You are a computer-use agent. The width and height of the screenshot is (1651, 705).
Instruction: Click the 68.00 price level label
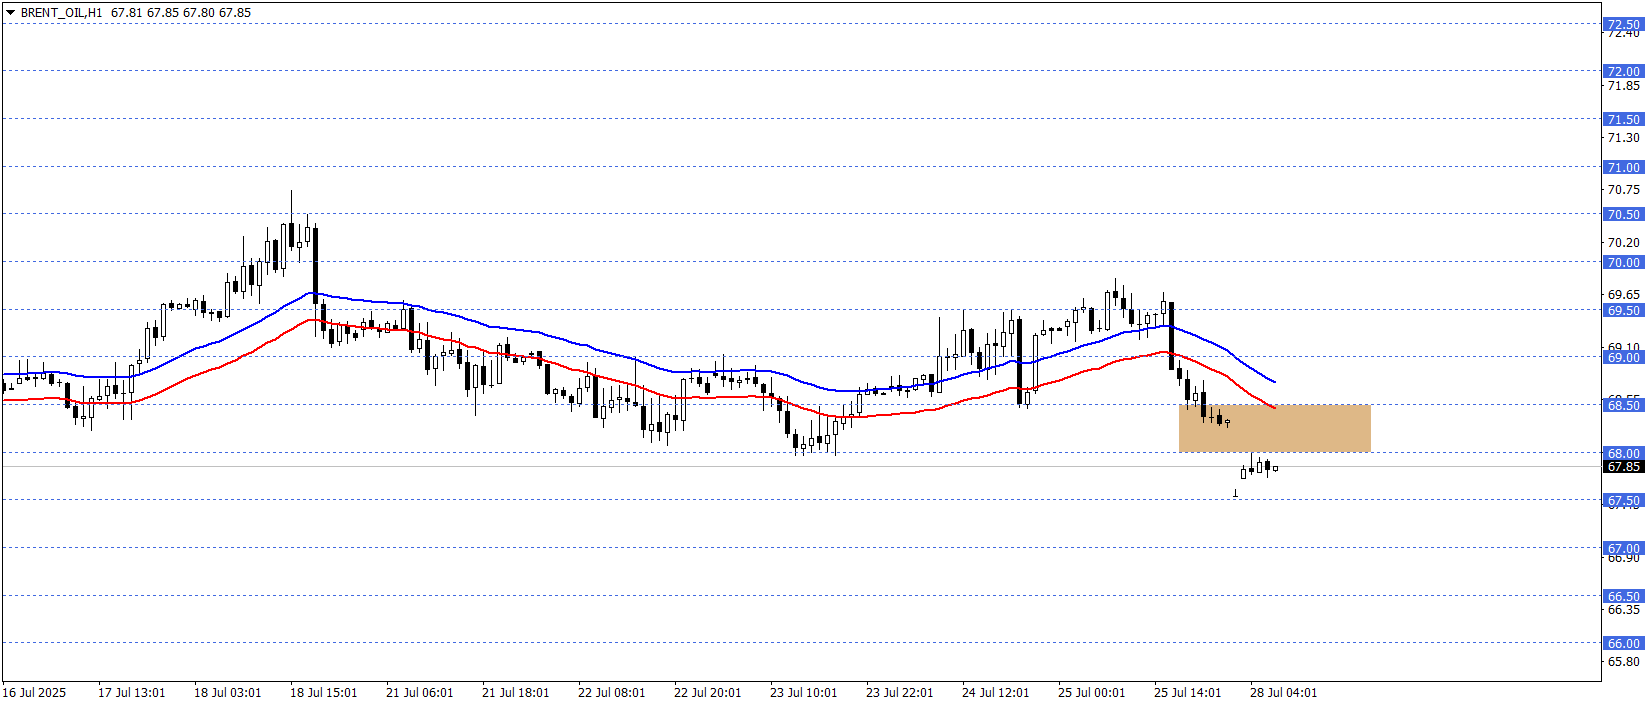coord(1623,453)
